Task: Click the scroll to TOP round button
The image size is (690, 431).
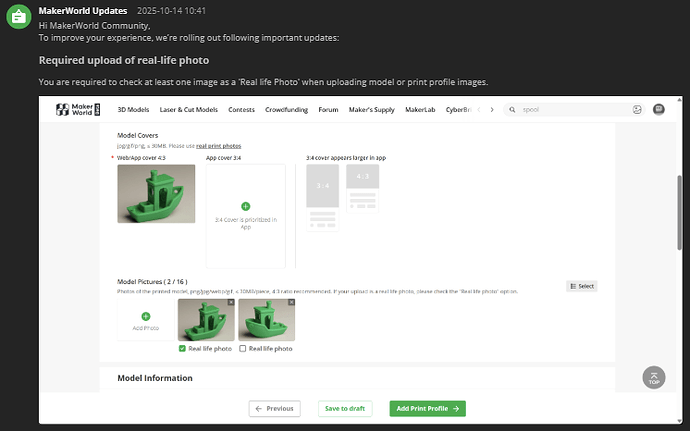Action: pyautogui.click(x=654, y=377)
